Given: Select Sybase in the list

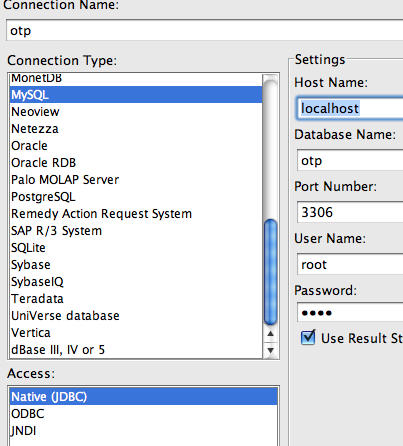Looking at the screenshot, I should click(136, 265).
